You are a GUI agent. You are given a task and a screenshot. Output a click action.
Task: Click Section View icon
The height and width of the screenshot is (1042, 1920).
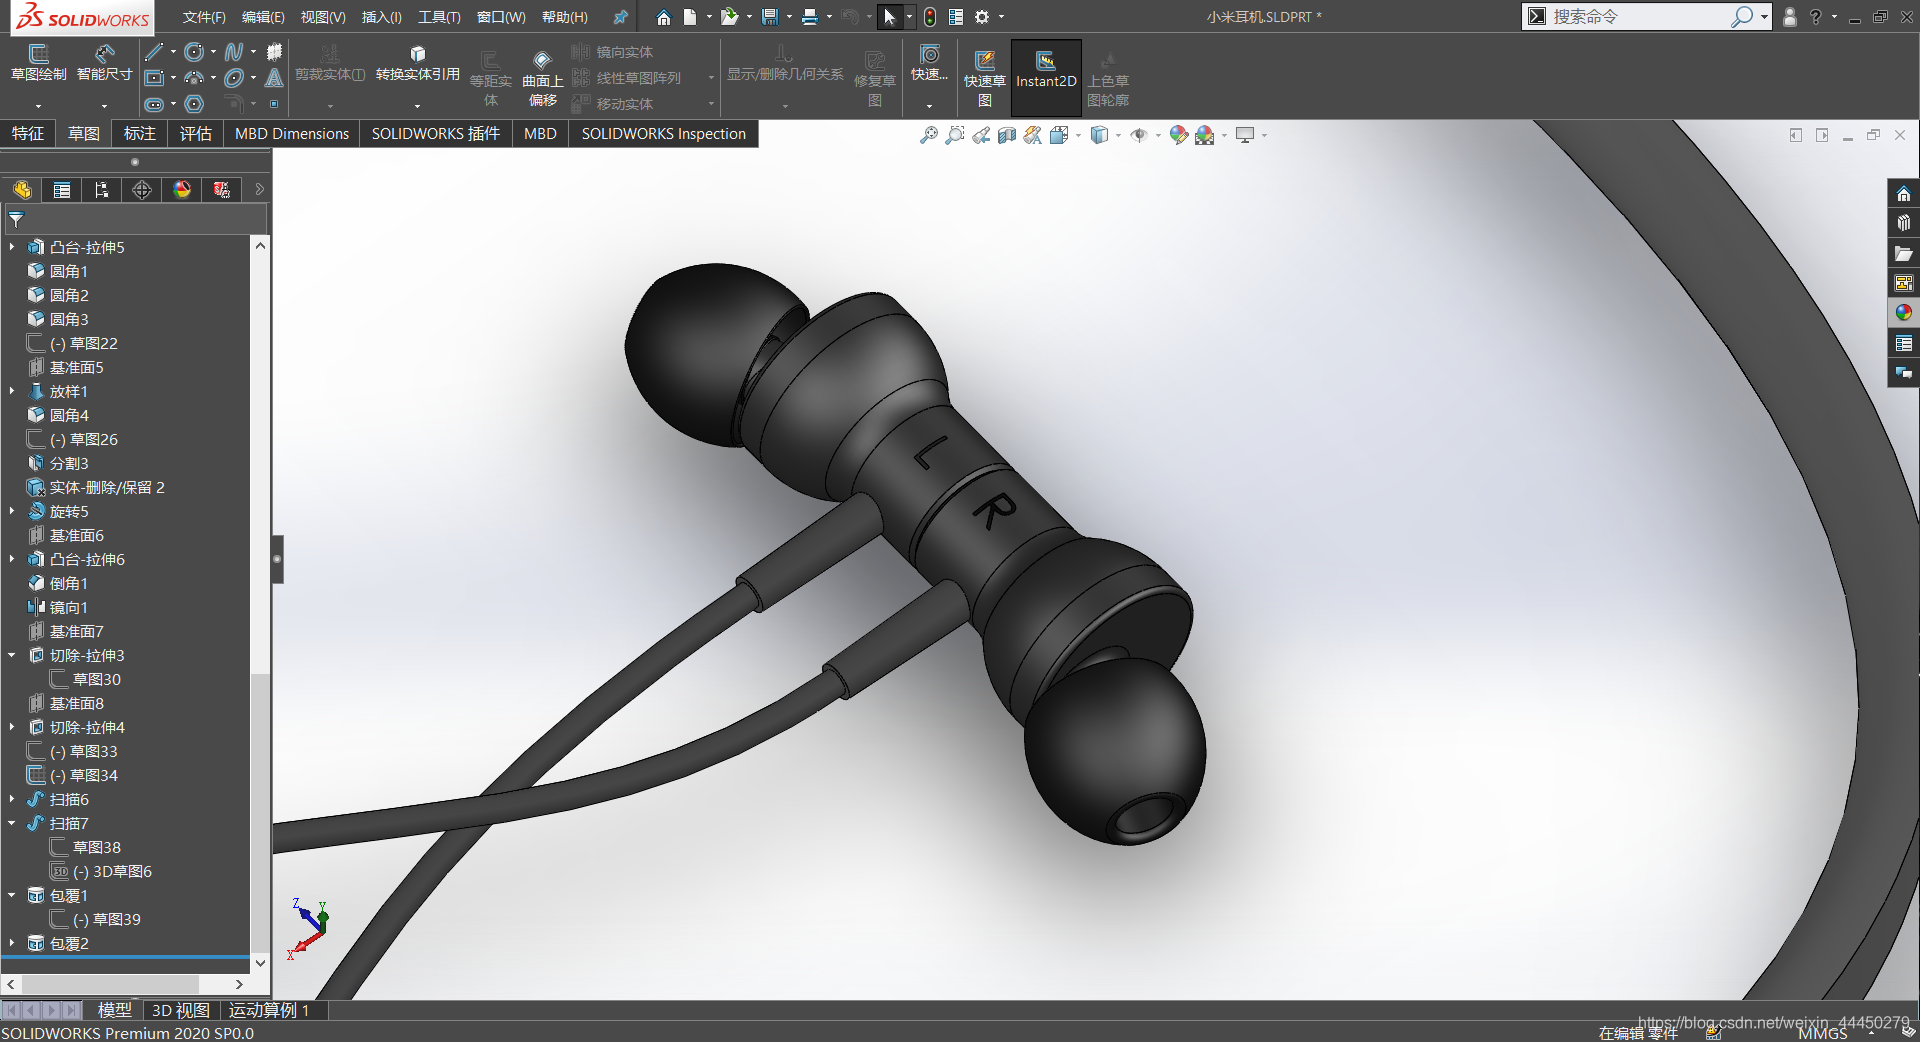(1007, 135)
